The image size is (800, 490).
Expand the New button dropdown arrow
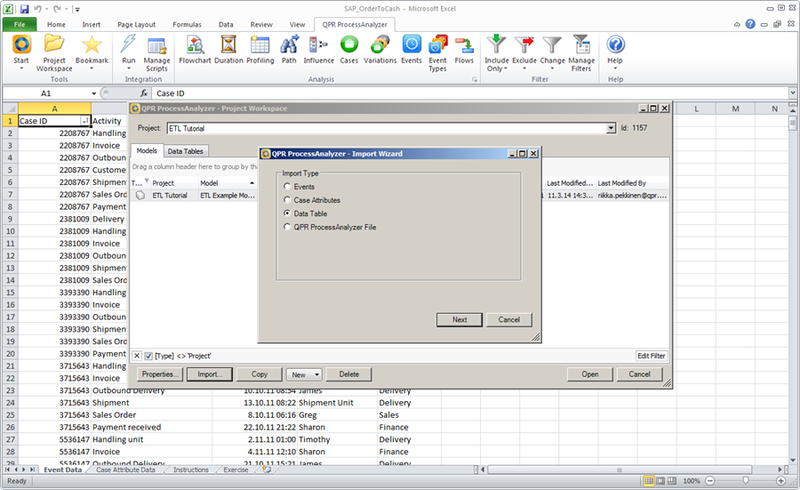(317, 375)
